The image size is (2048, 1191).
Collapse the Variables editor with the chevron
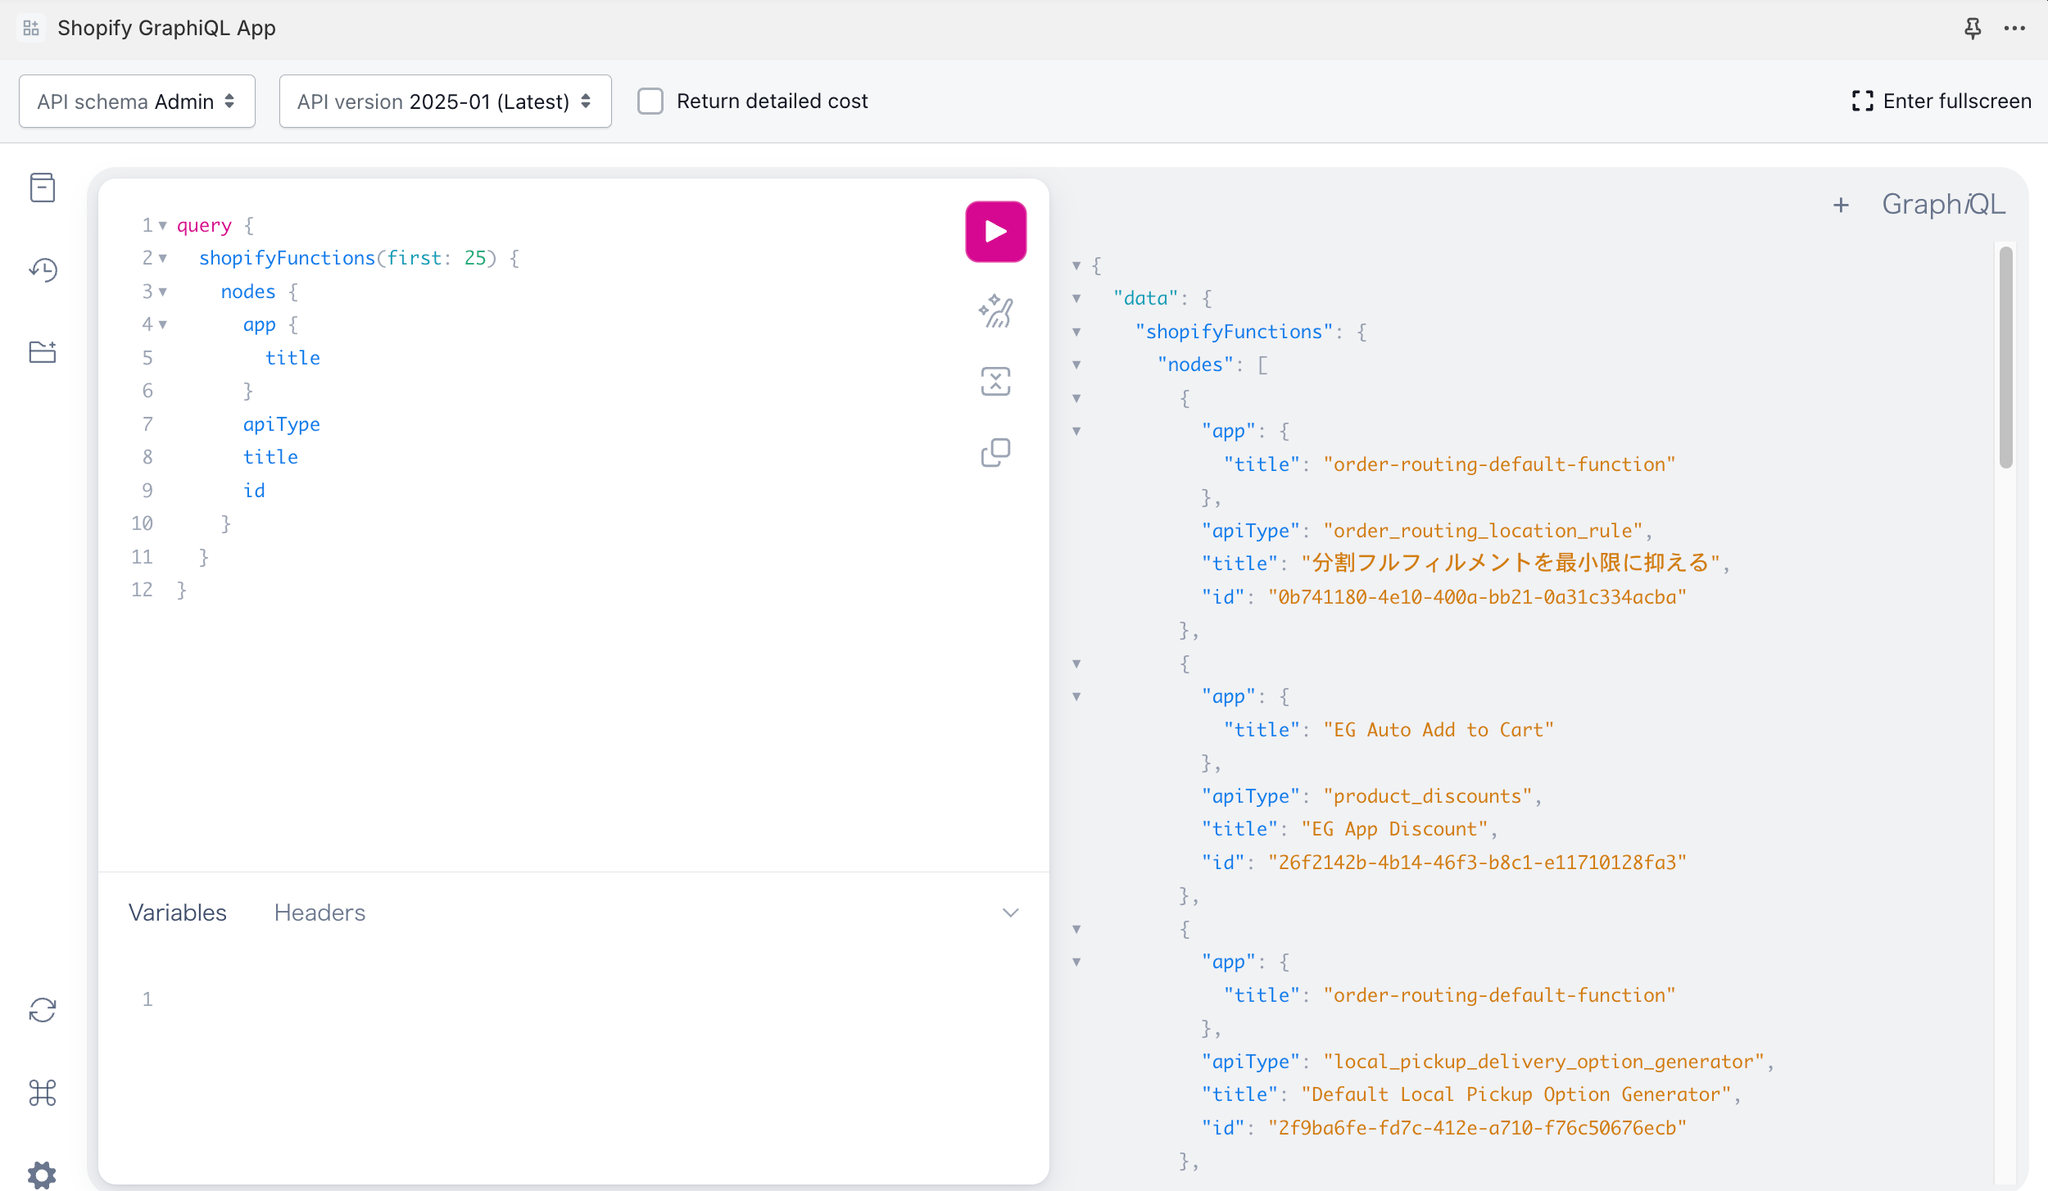(x=1010, y=913)
